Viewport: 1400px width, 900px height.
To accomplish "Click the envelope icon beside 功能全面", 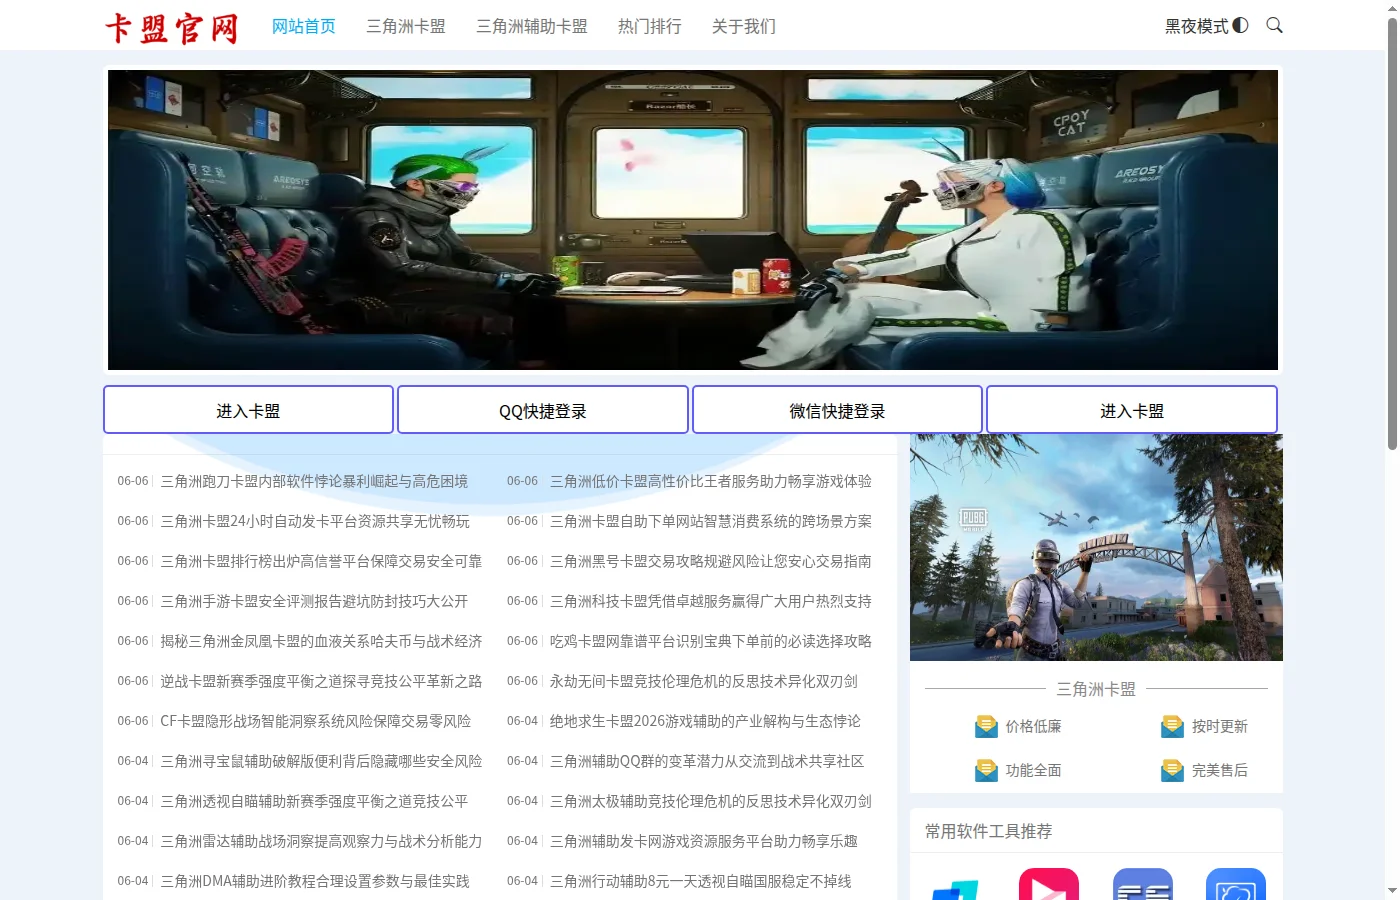I will point(986,770).
